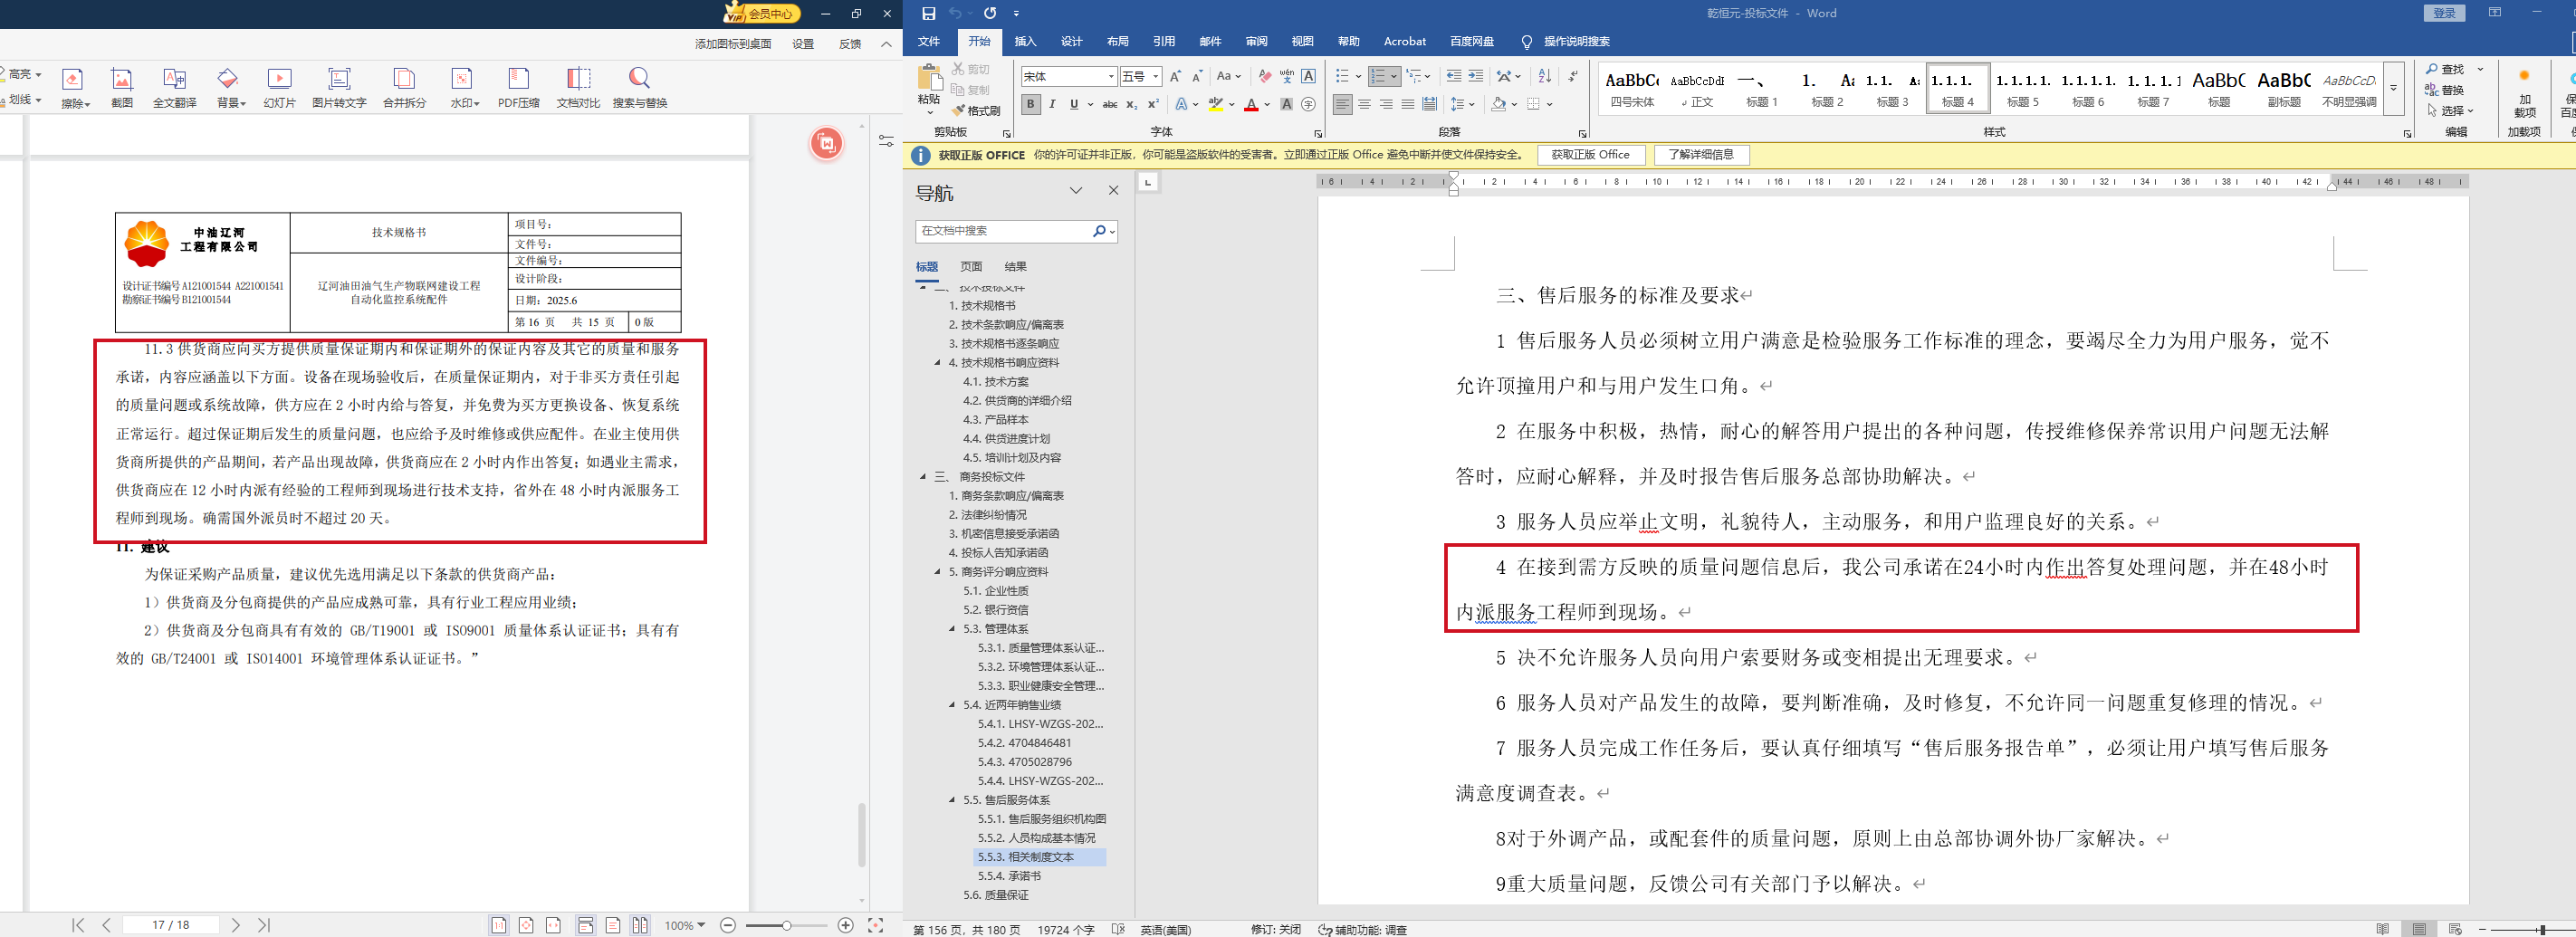Open the 文件 File menu in Word
This screenshot has width=2576, height=937.
coord(929,42)
